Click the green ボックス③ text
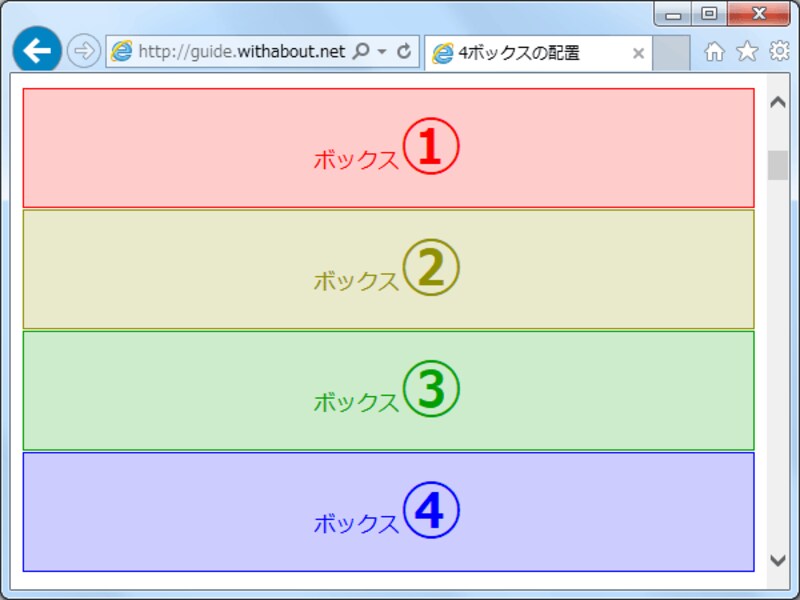 (x=386, y=389)
